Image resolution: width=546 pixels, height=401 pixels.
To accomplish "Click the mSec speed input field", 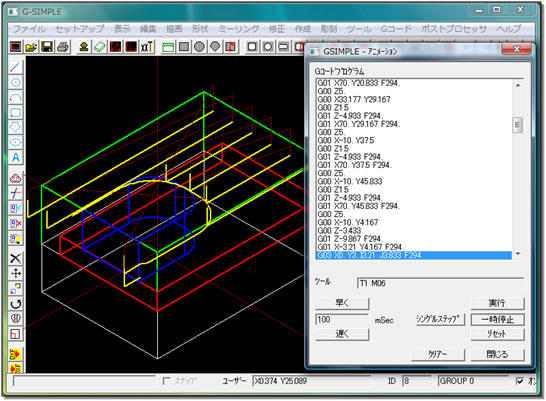I will (x=342, y=320).
